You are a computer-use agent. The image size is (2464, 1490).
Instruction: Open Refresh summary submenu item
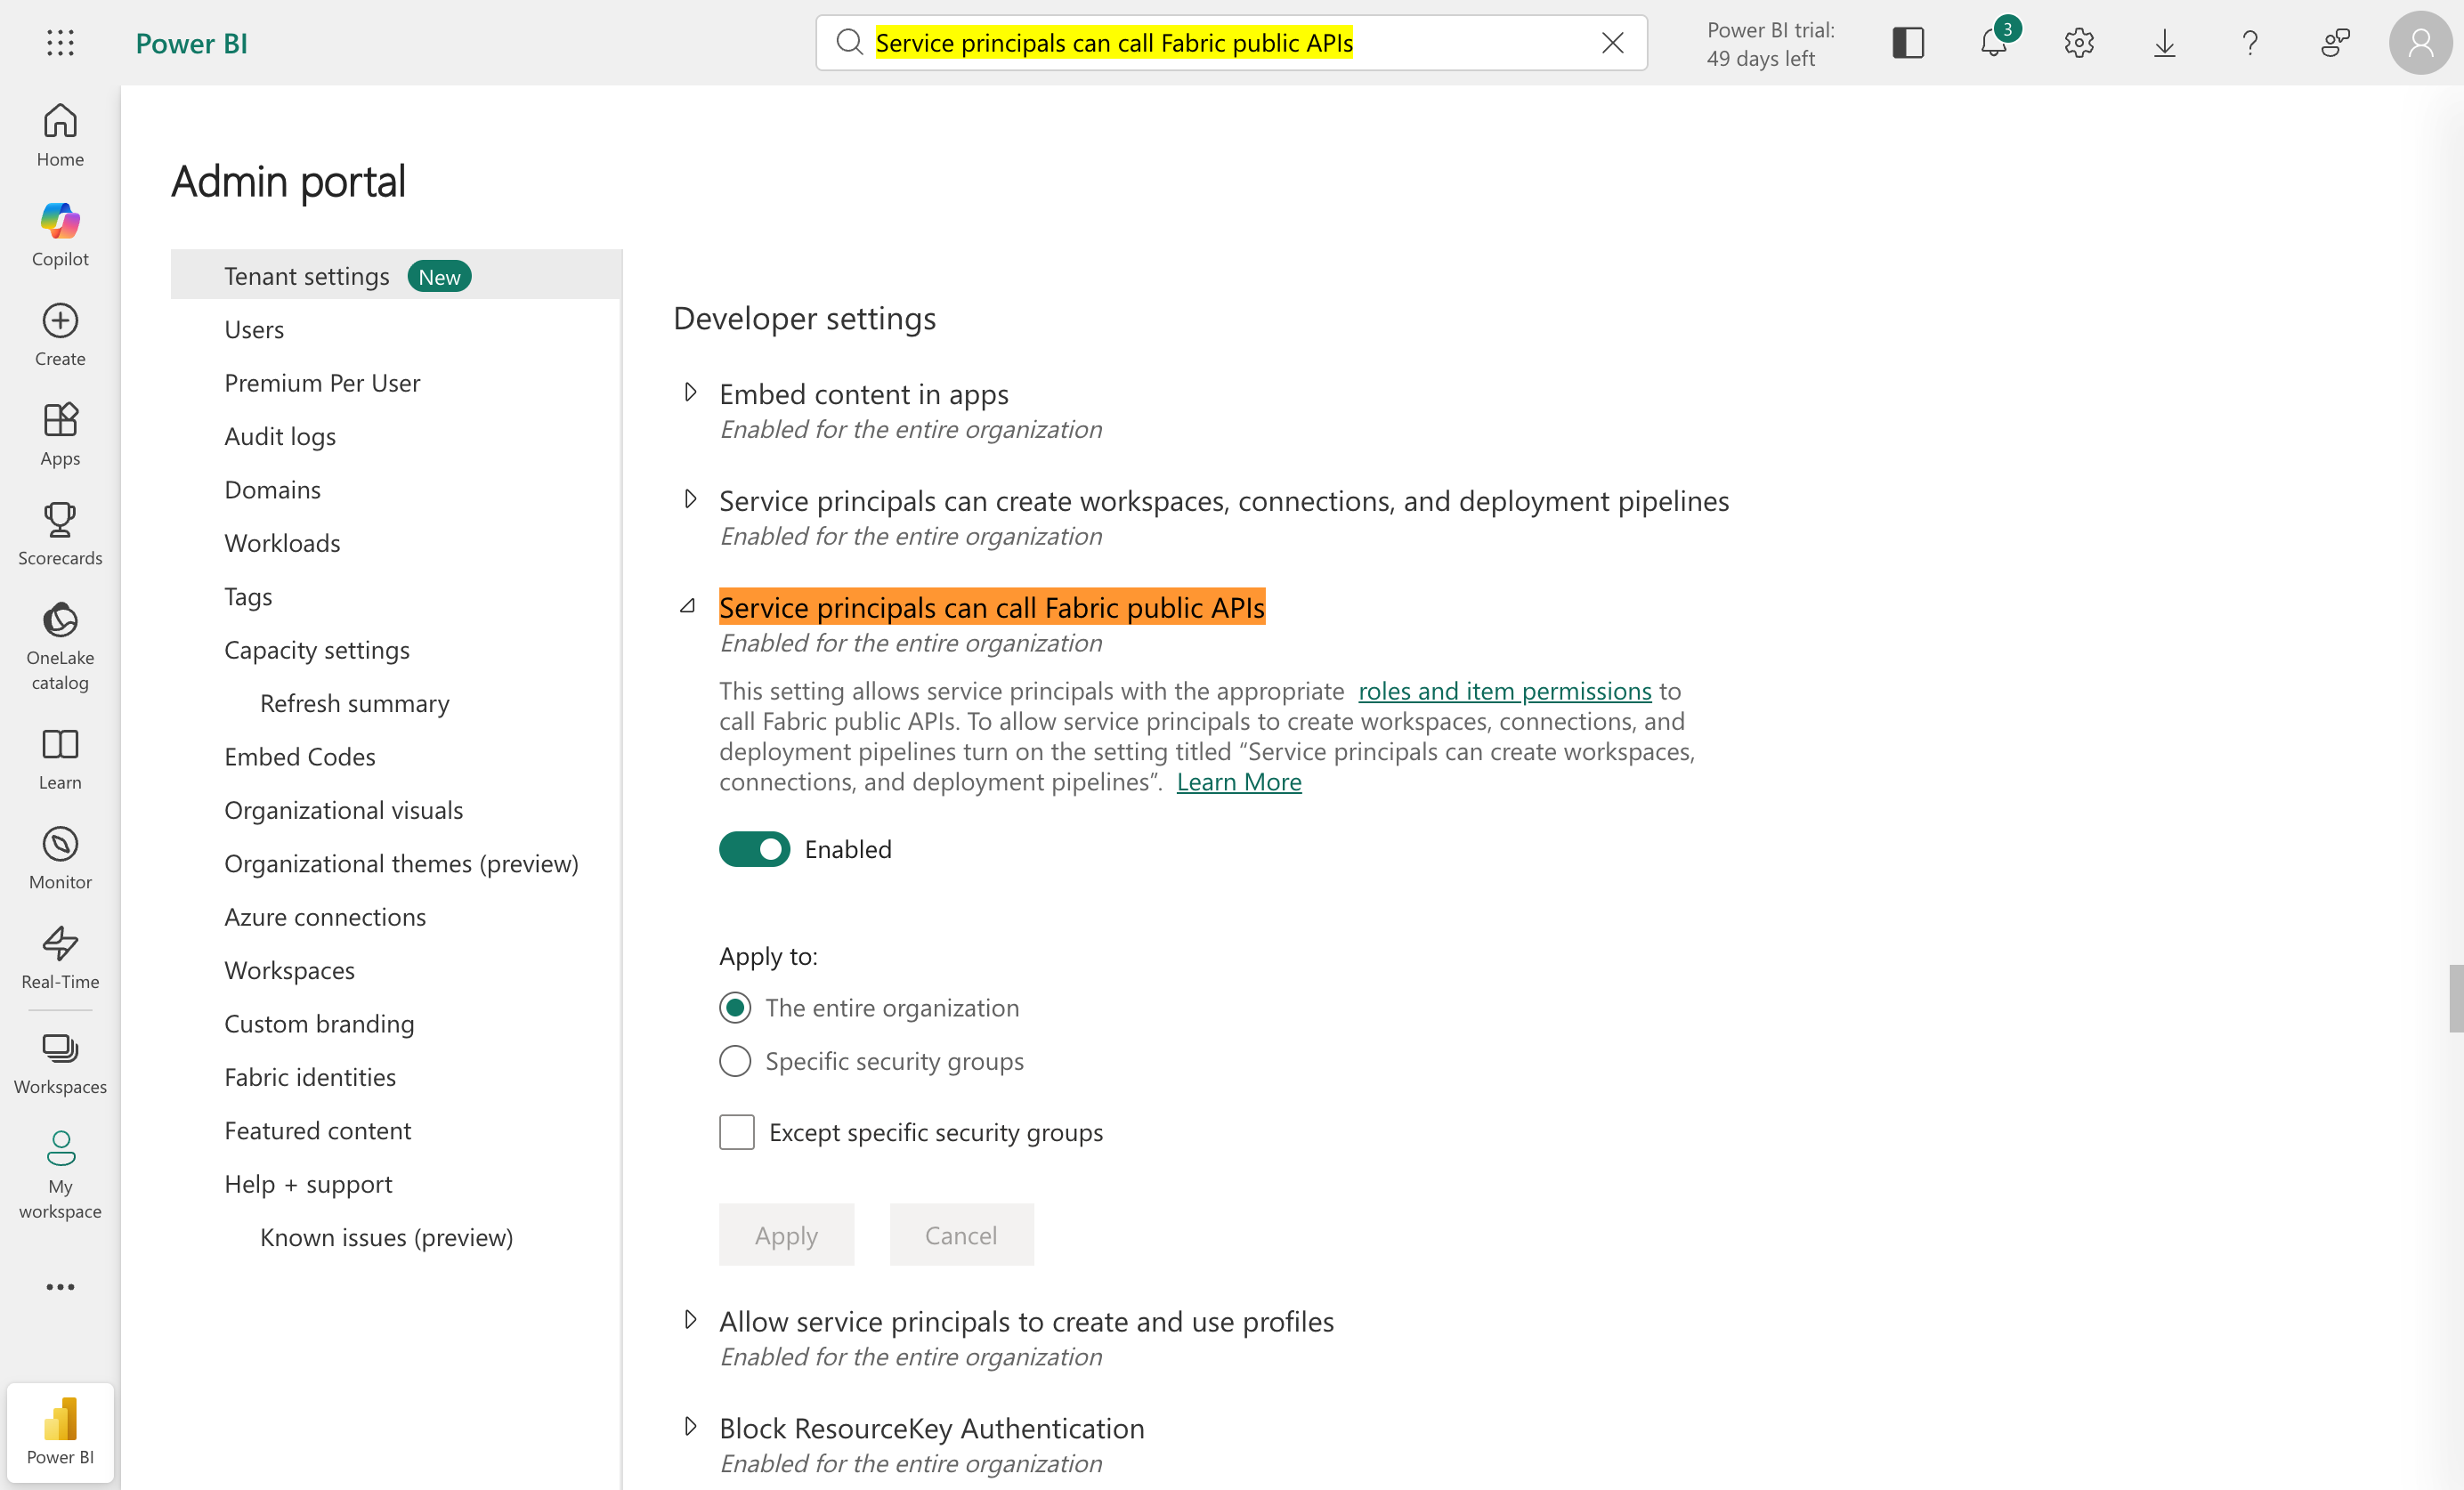[x=355, y=703]
